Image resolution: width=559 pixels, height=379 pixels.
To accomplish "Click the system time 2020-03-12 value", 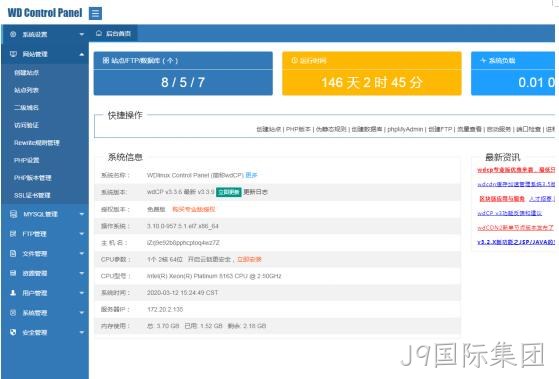I will [182, 292].
